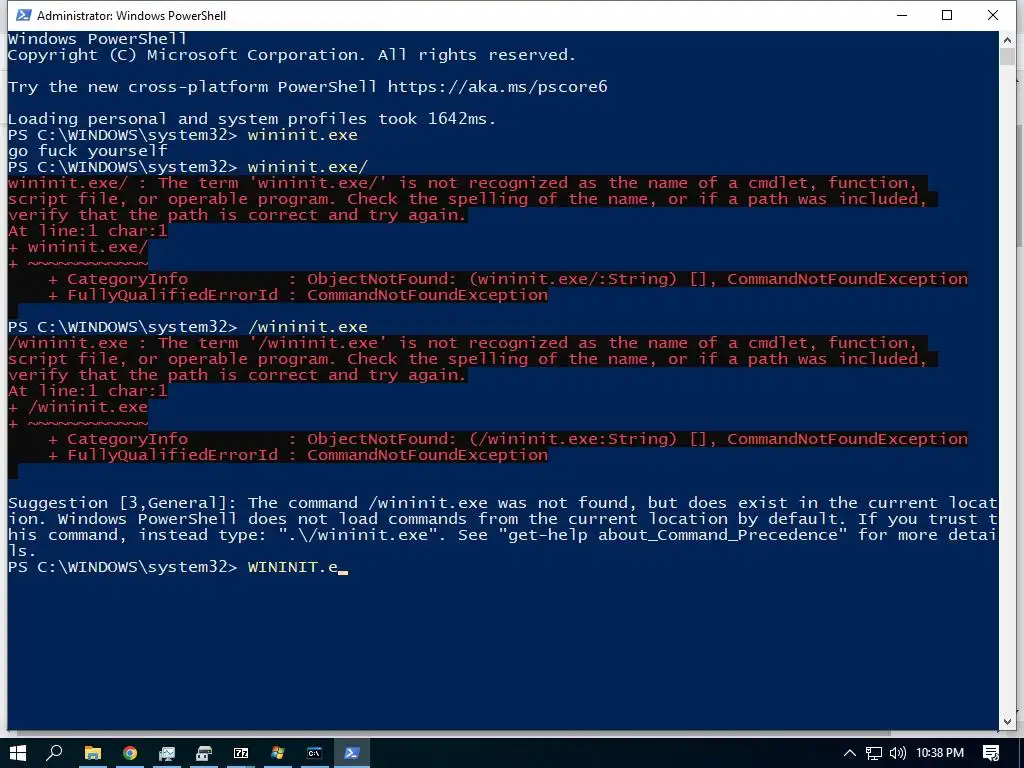The height and width of the screenshot is (768, 1024).
Task: Open the Windows Start menu
Action: (18, 753)
